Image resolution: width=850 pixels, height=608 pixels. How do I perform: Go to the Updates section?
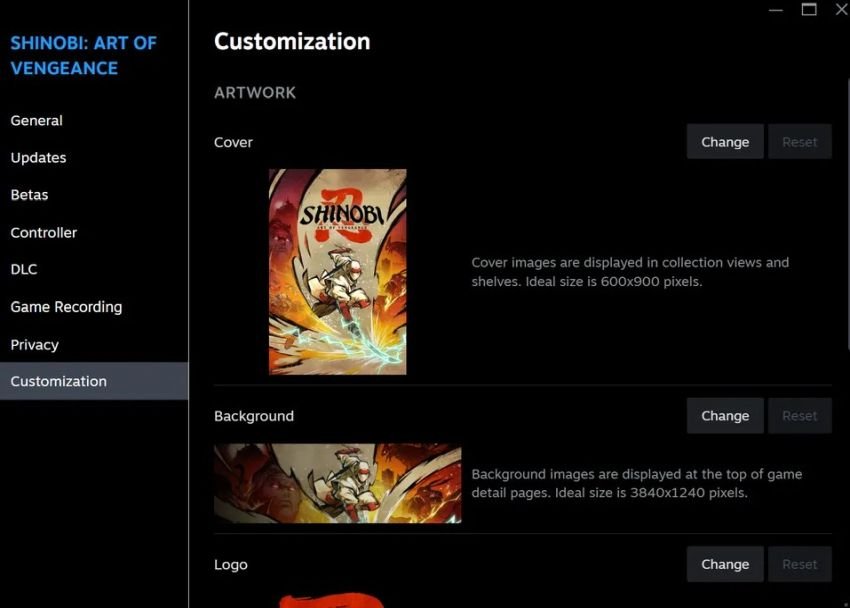pos(38,158)
